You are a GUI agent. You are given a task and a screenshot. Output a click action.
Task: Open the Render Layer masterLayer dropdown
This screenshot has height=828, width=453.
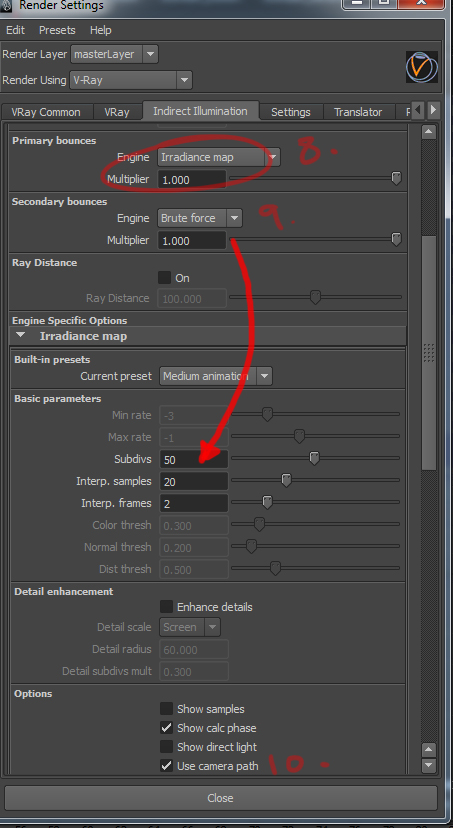[x=114, y=54]
